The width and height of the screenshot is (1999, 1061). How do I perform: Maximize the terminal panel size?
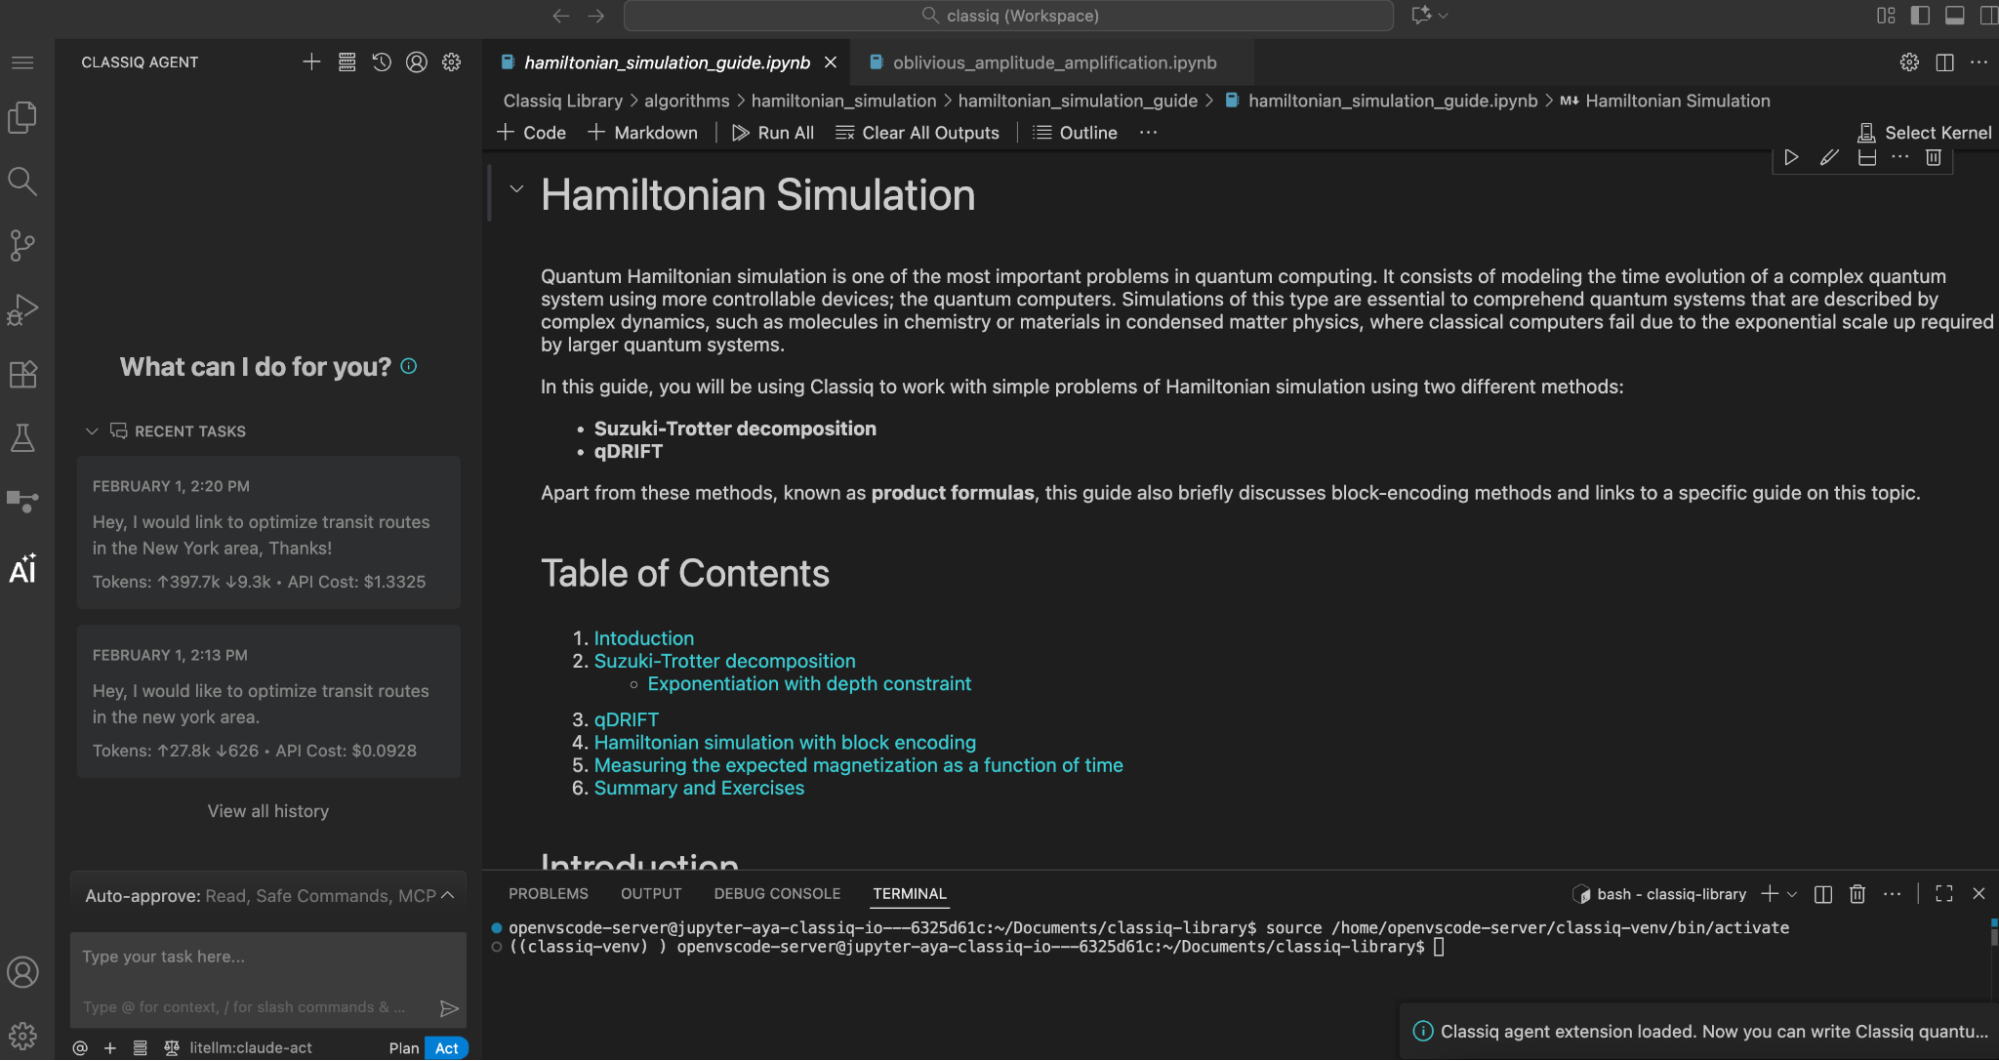(1944, 894)
